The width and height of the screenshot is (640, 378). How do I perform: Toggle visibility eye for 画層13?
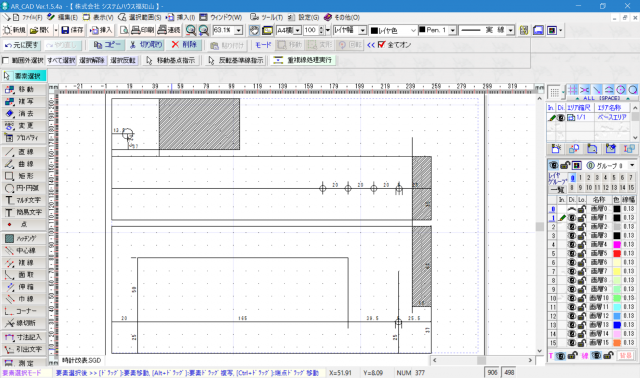click(x=572, y=325)
